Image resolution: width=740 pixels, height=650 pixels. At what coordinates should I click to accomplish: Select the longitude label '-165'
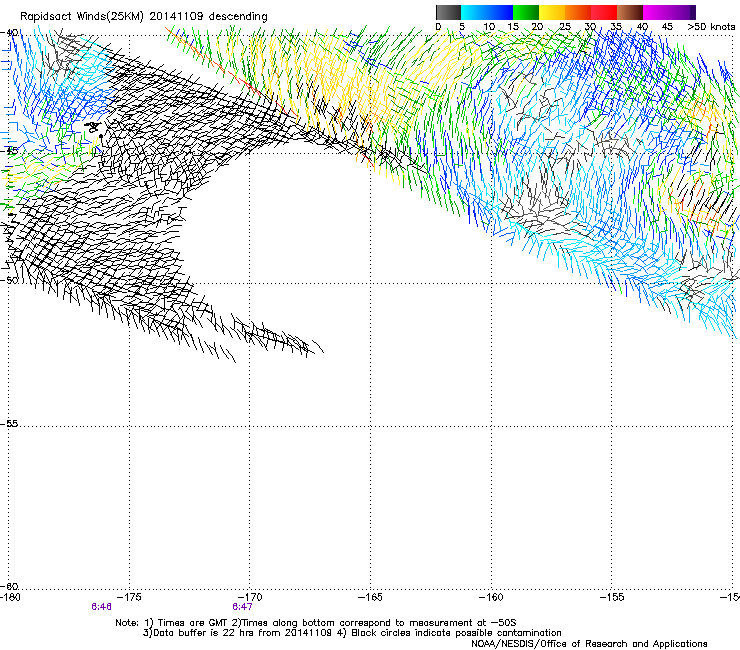click(x=370, y=597)
